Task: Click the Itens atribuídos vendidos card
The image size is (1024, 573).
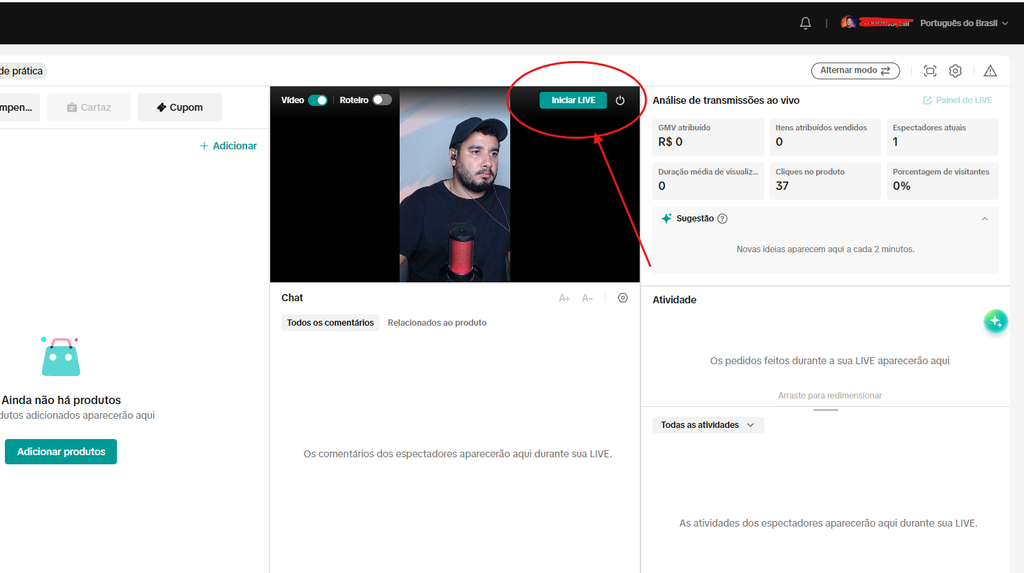Action: pos(825,136)
